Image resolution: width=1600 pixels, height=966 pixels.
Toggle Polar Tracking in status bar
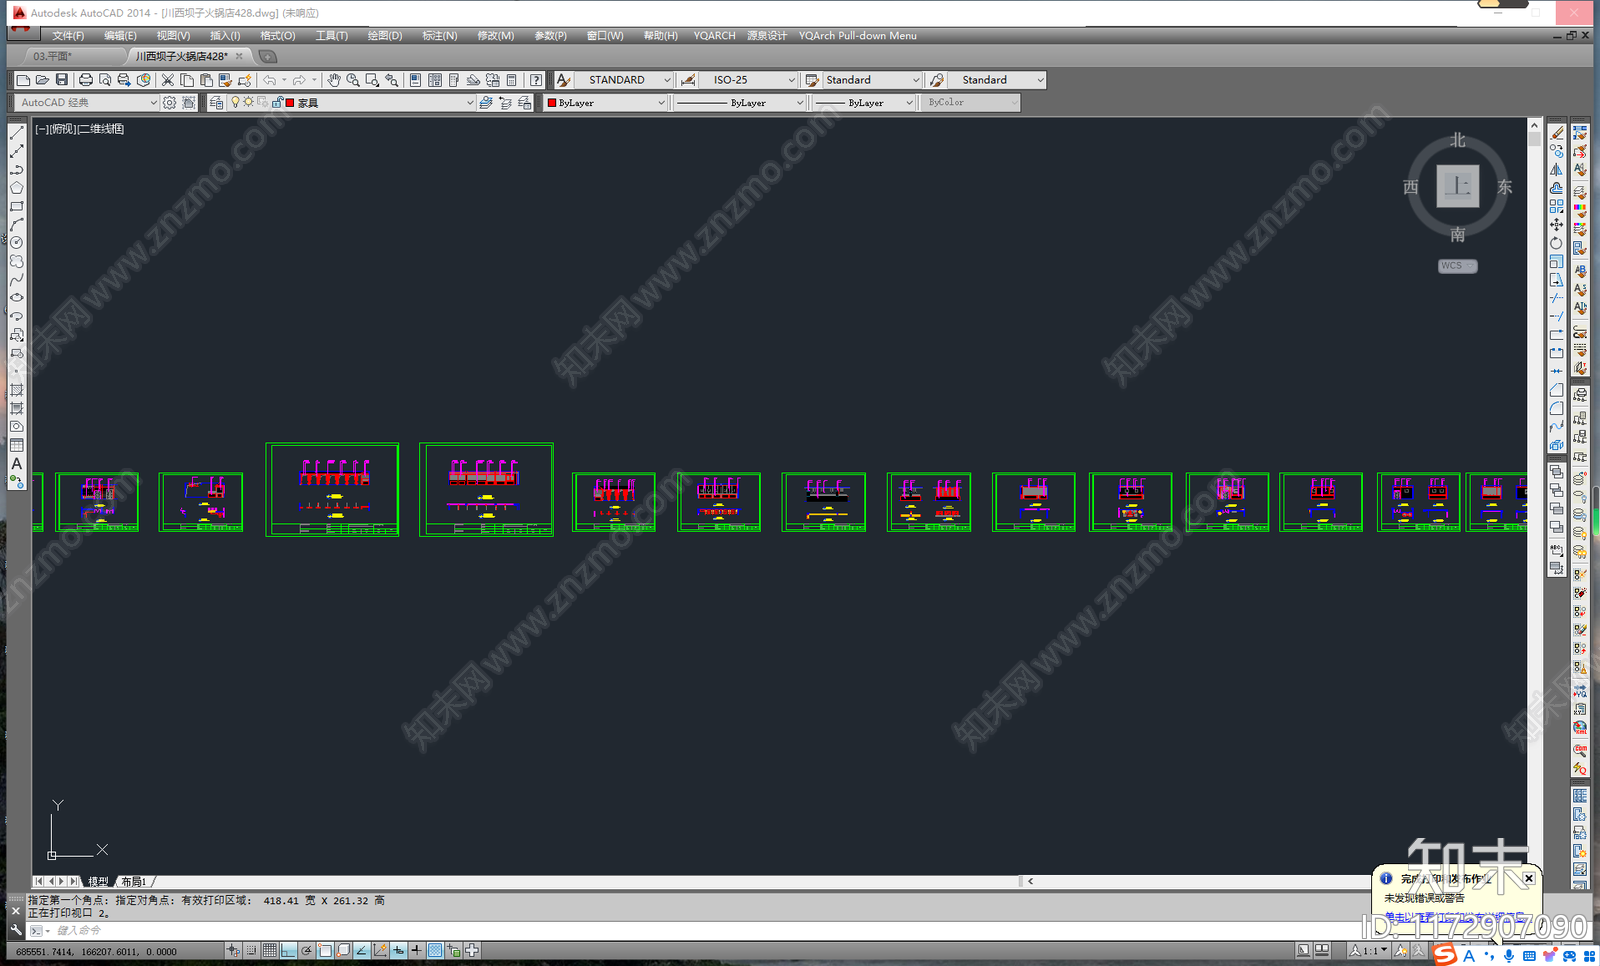coord(307,951)
